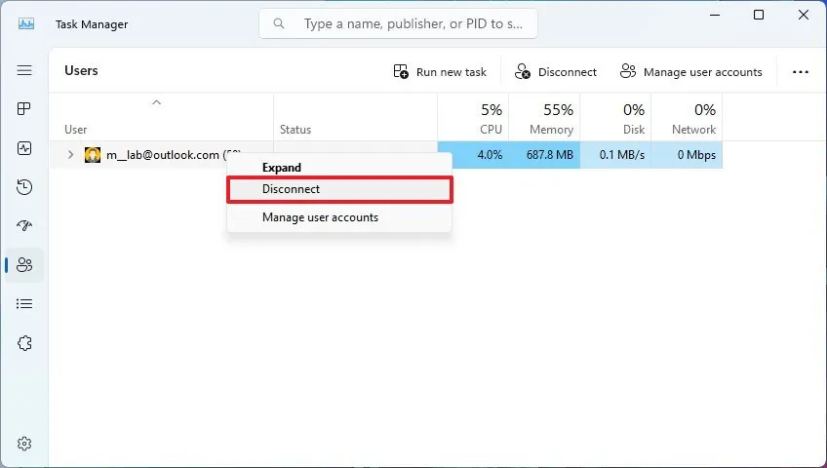Click the 0.1 MB/s disk cell
Viewport: 827px width, 468px height.
click(x=616, y=155)
